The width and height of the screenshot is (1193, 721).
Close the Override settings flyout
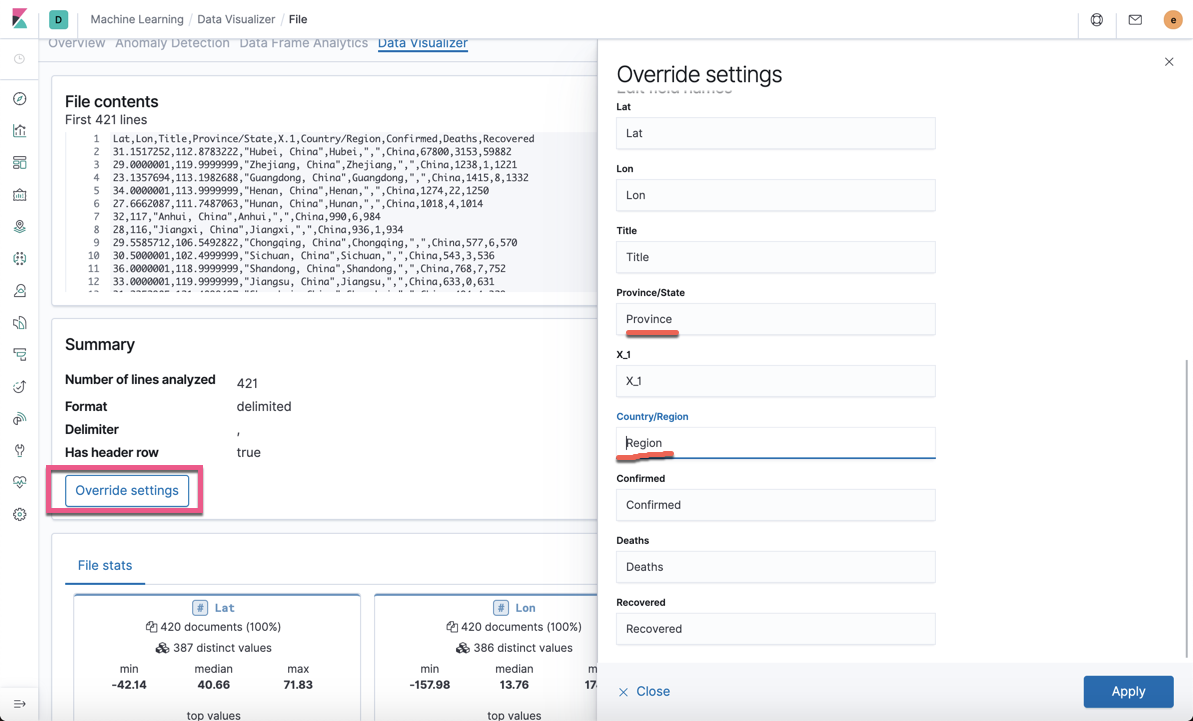click(1169, 61)
